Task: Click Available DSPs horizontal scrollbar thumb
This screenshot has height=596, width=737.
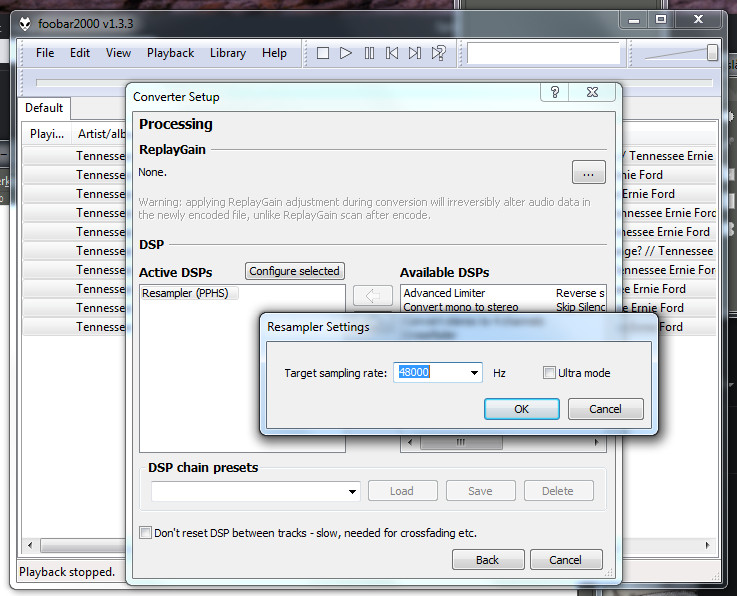Action: coord(461,442)
